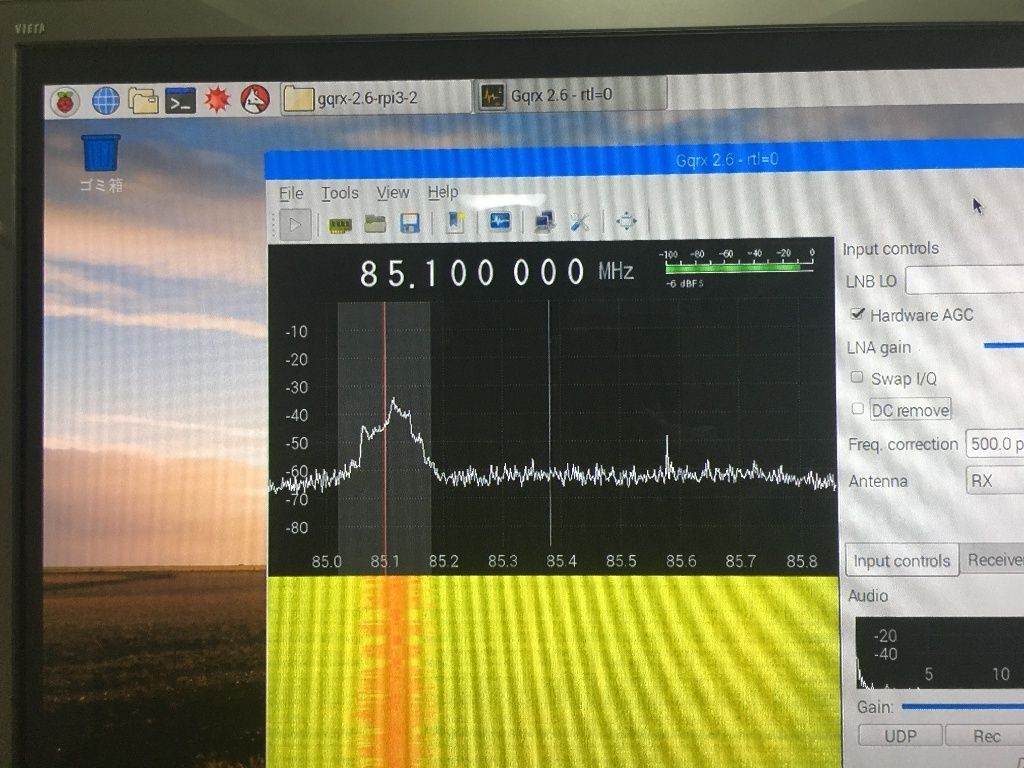Open the View menu
This screenshot has width=1024, height=768.
tap(392, 193)
